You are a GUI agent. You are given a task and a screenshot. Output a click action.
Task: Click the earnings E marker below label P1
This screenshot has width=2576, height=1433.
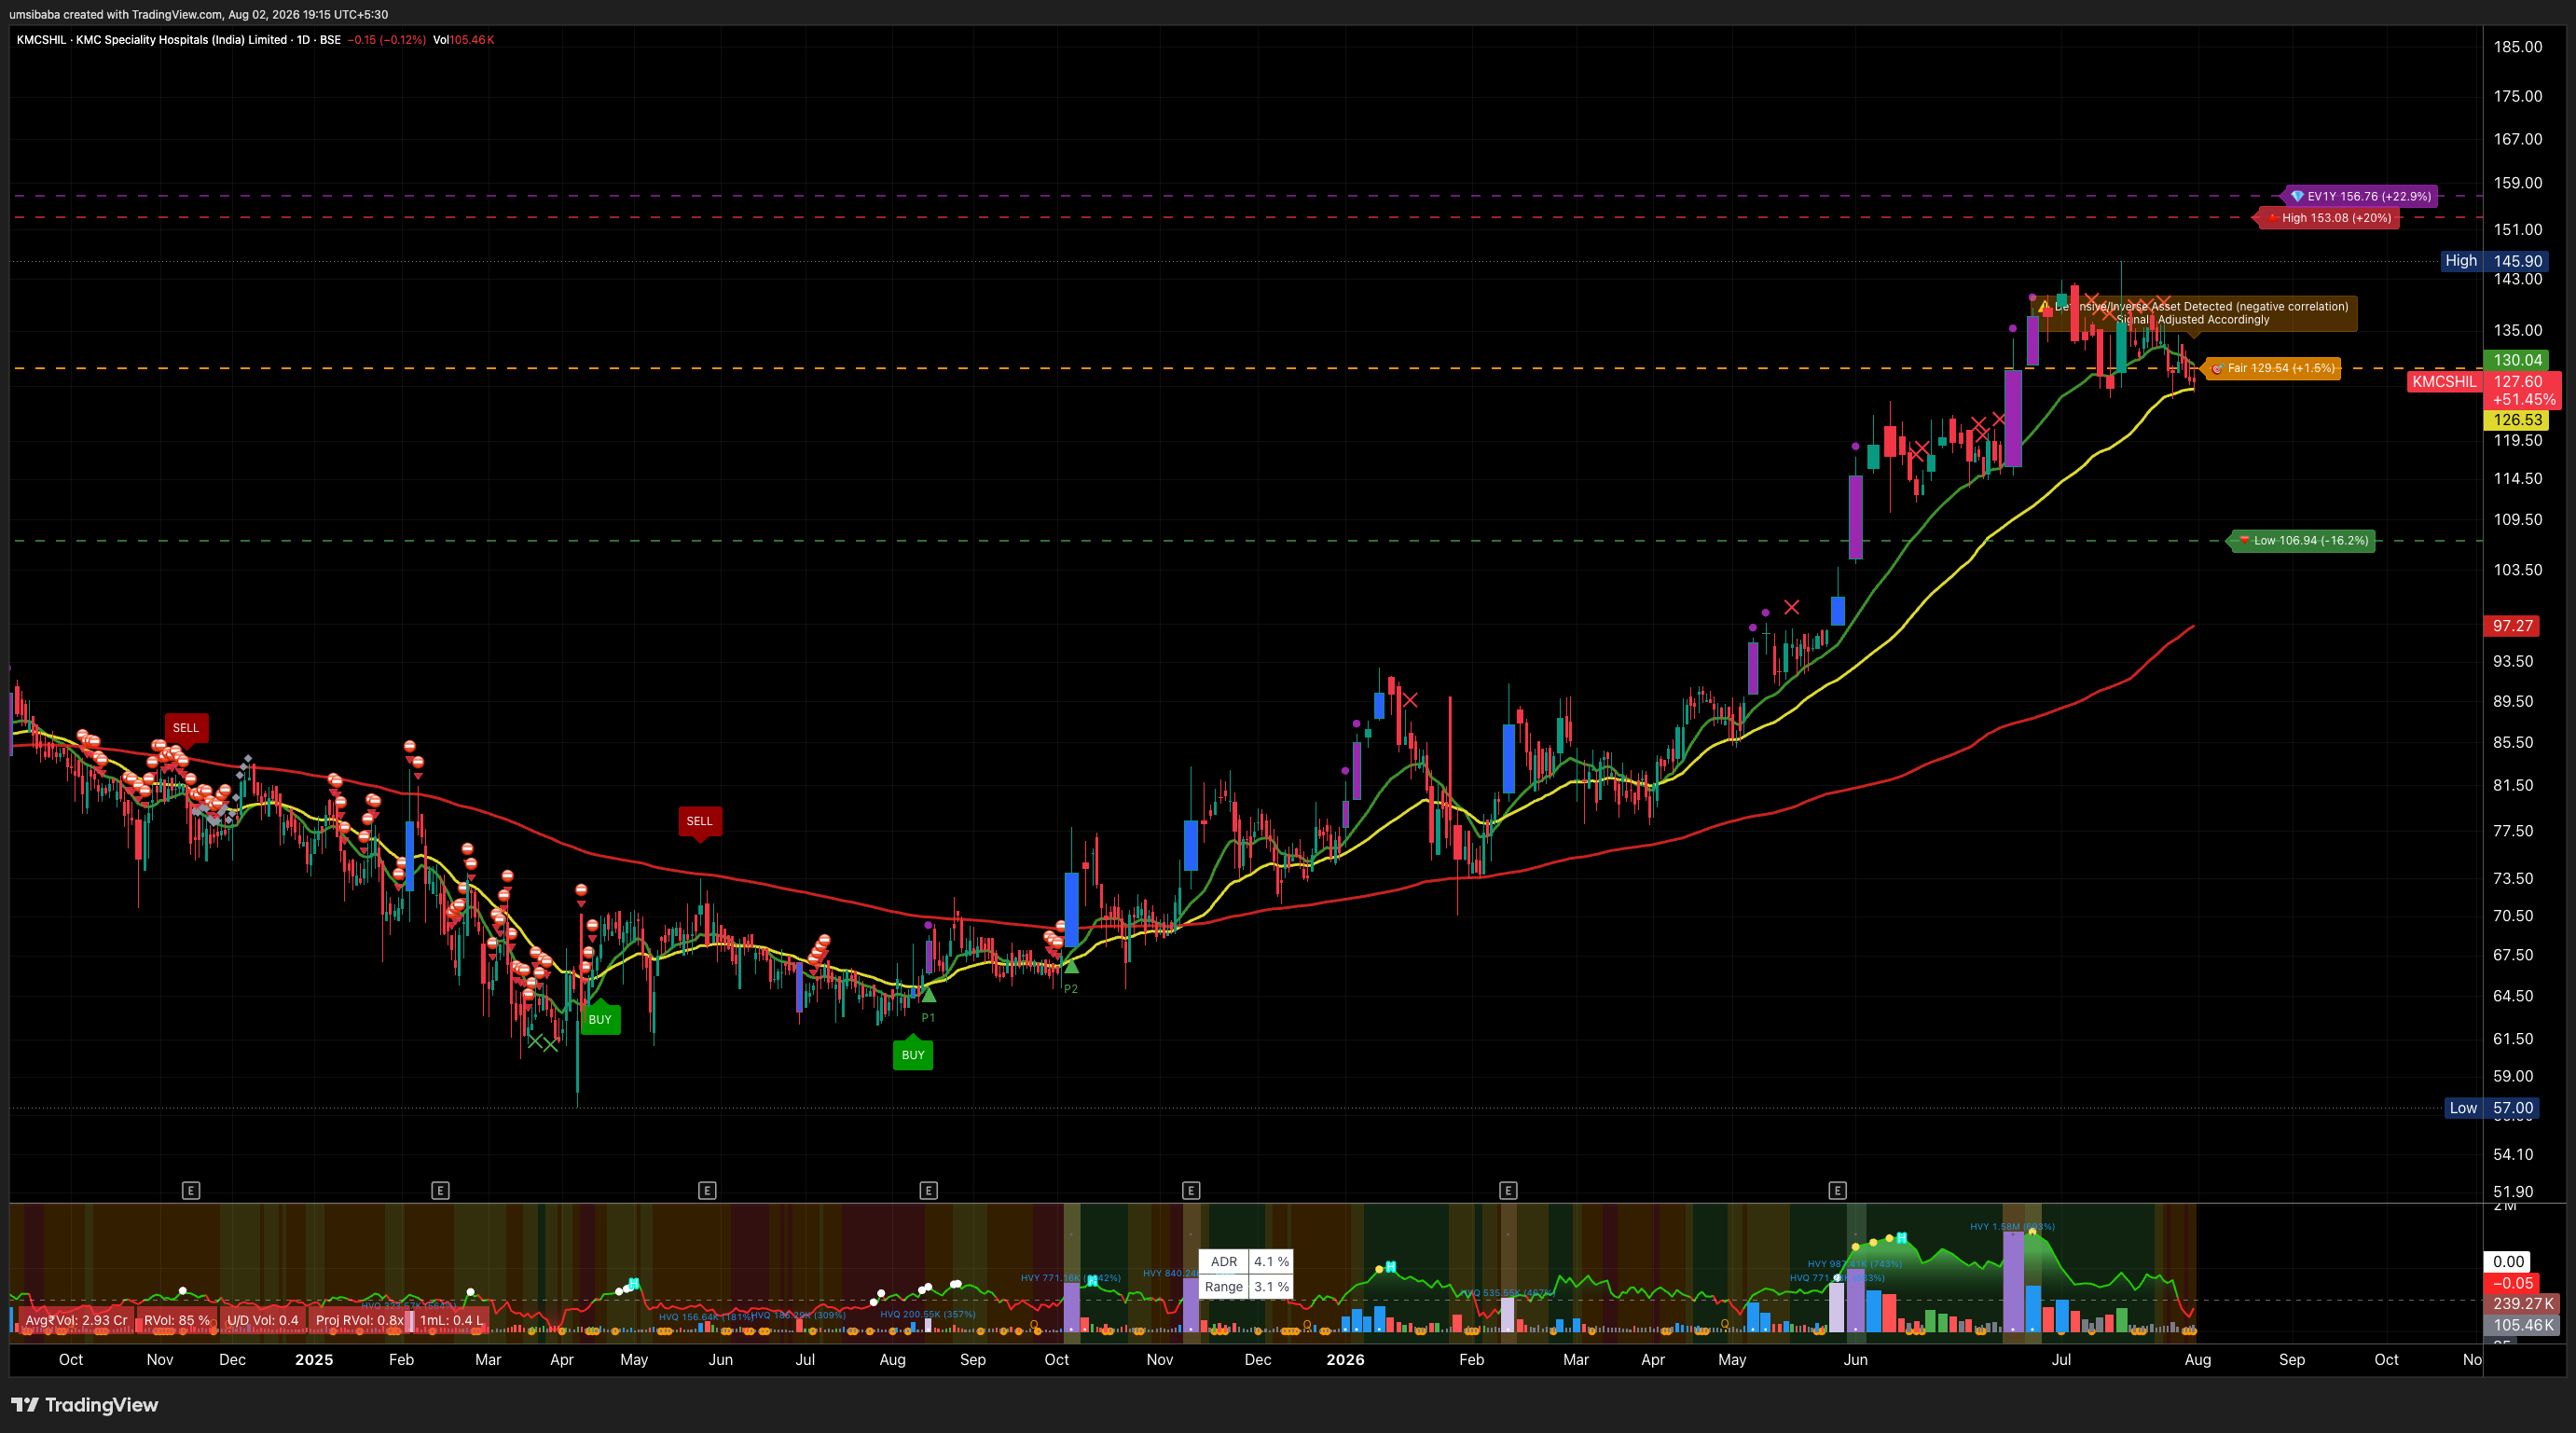click(x=928, y=1190)
